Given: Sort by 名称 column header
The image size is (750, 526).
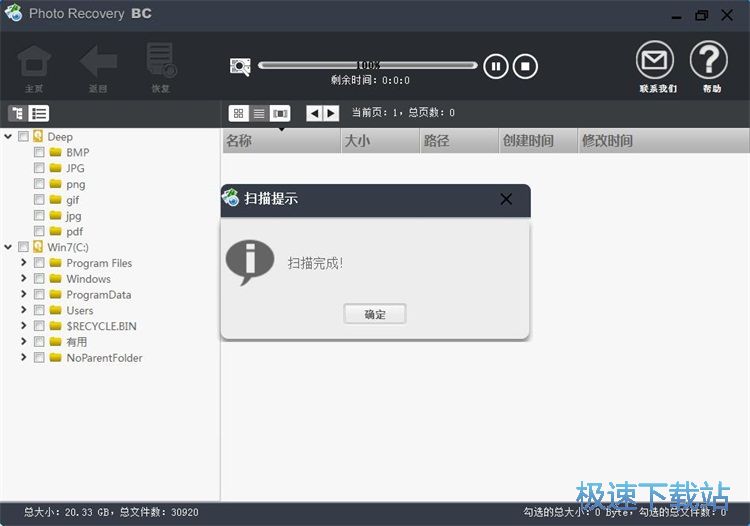Looking at the screenshot, I should [x=281, y=141].
